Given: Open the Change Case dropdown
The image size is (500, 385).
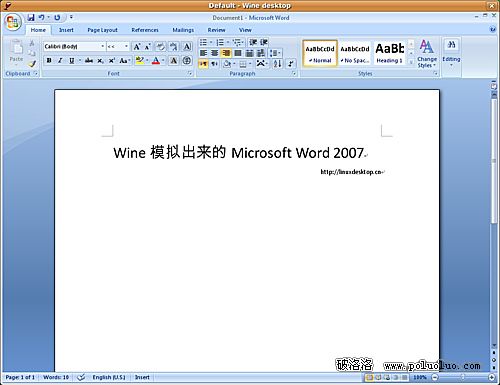Looking at the screenshot, I should [125, 61].
